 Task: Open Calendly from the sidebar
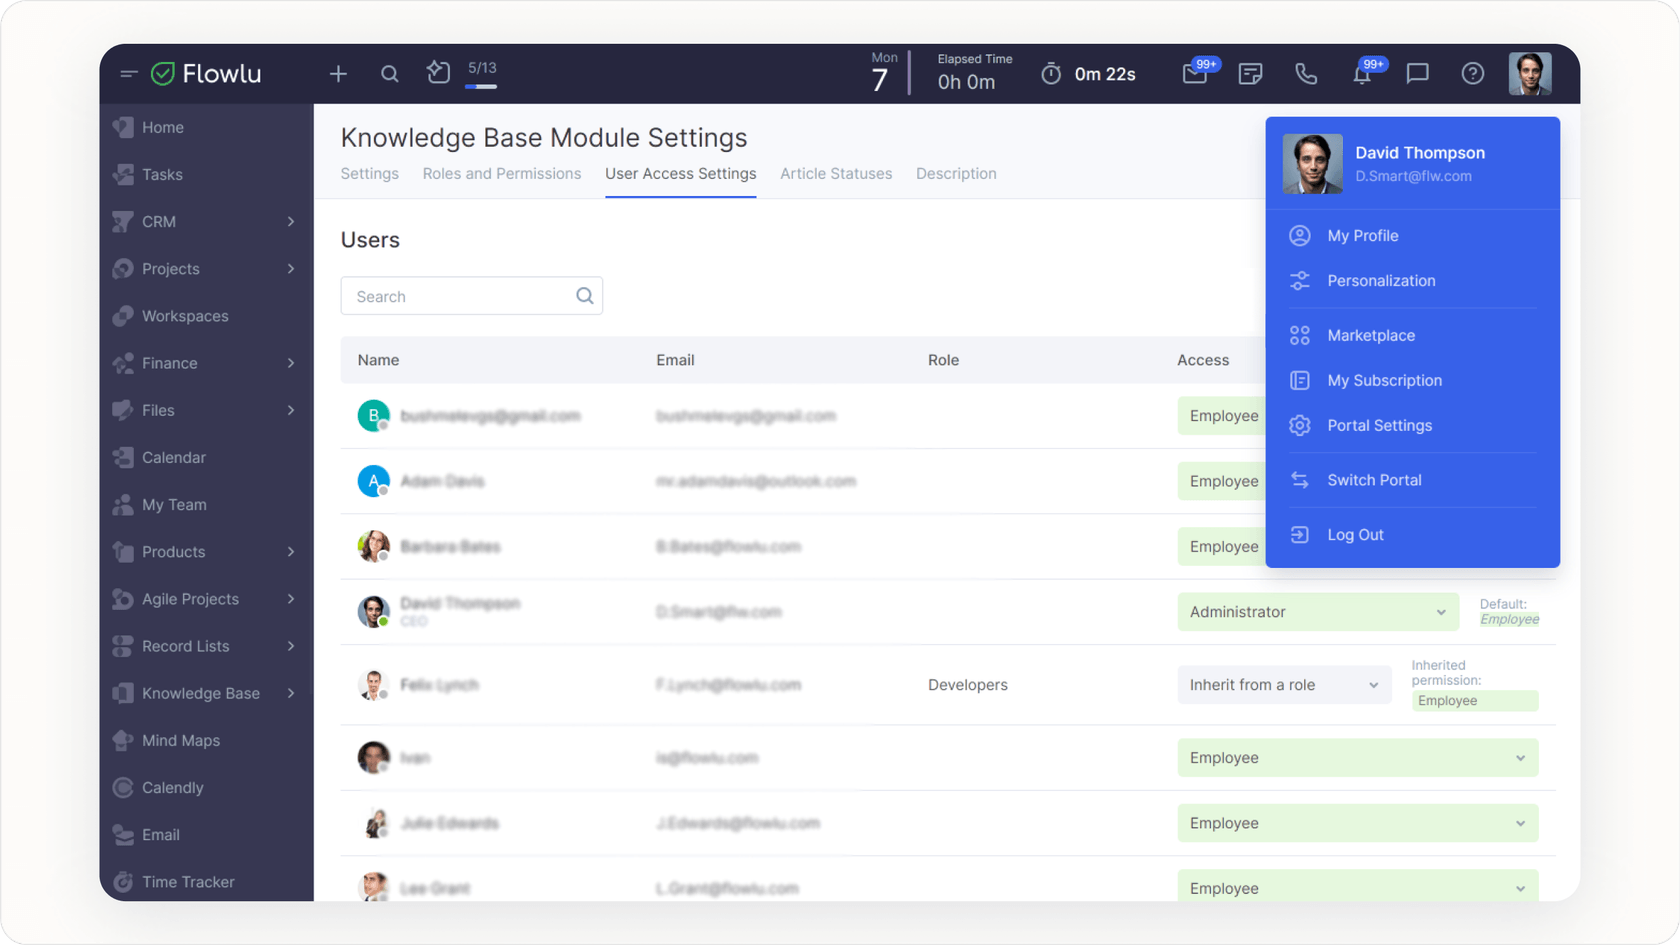click(171, 787)
